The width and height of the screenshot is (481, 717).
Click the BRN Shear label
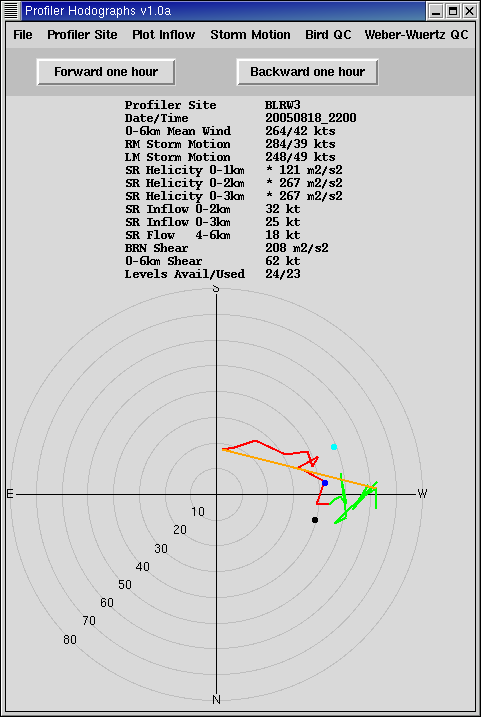[156, 248]
